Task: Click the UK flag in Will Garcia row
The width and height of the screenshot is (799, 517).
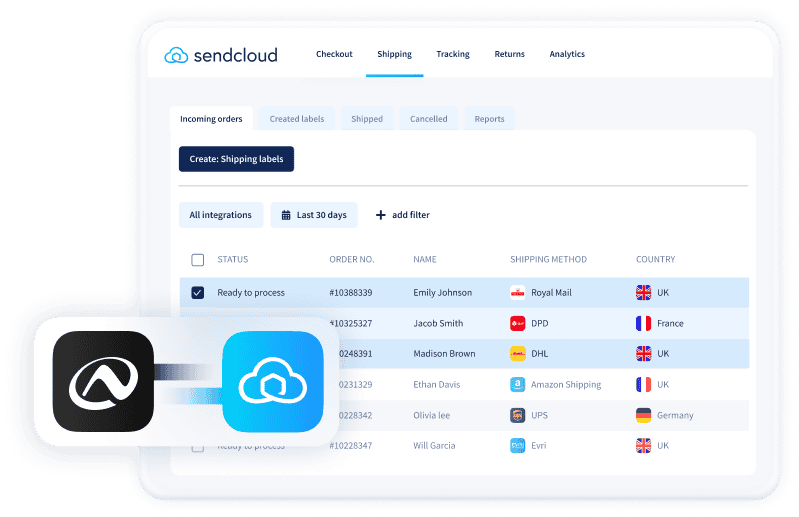Action: click(x=643, y=446)
